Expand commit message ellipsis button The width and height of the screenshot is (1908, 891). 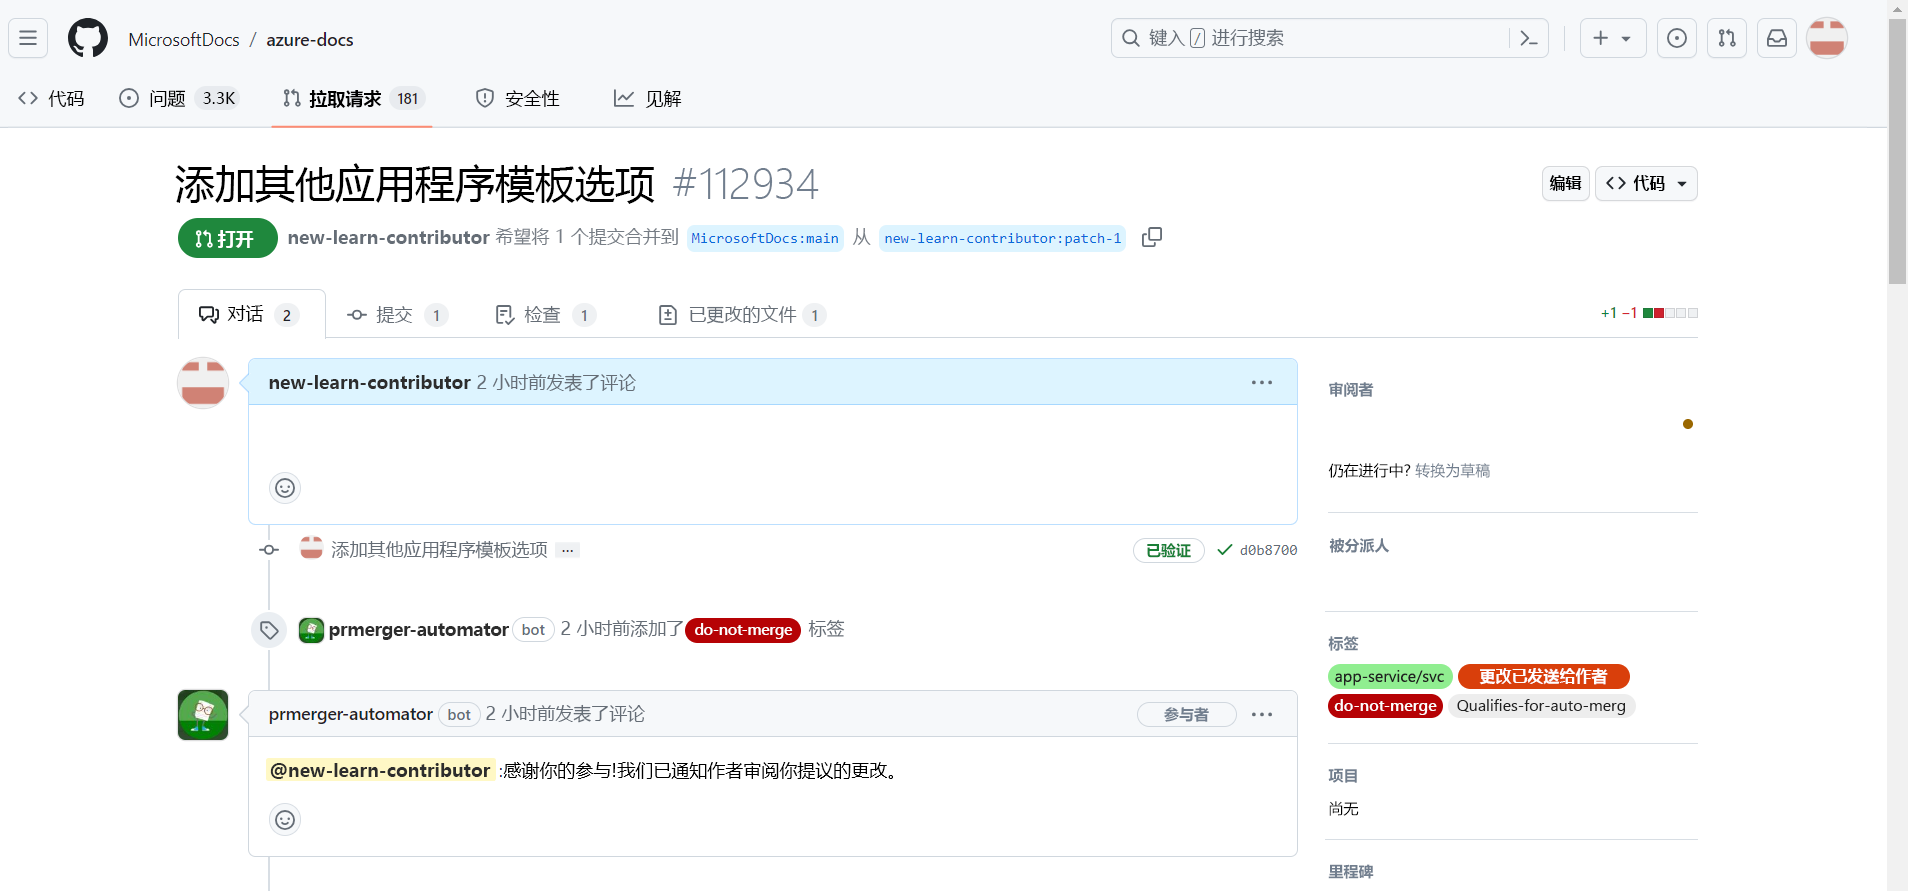pyautogui.click(x=568, y=550)
